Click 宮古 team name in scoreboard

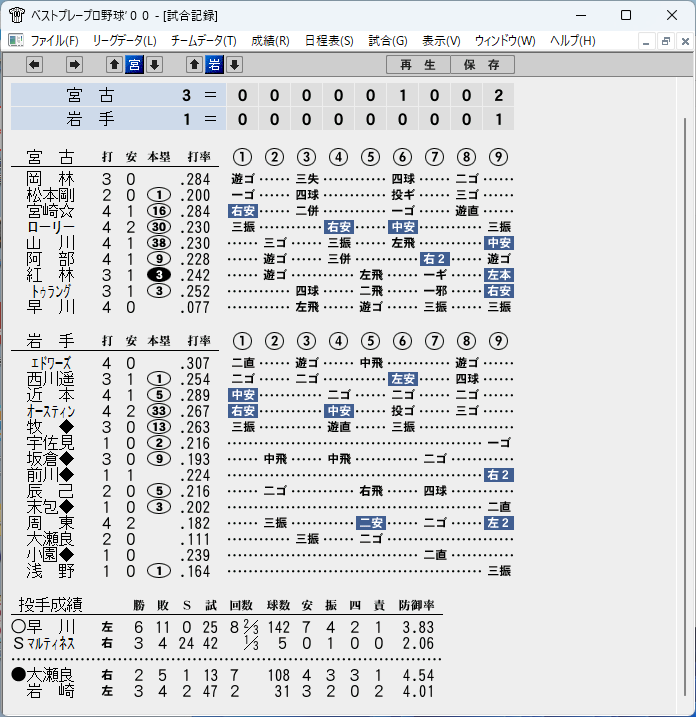[90, 95]
